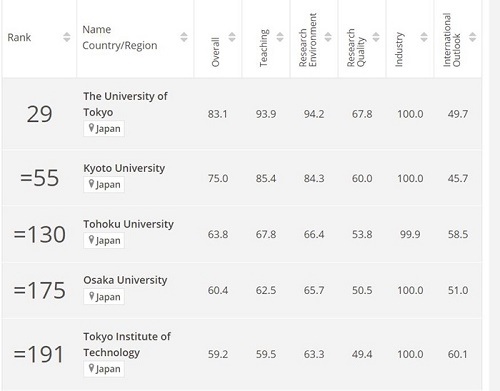The image size is (500, 391).
Task: Sort by Name Country/Region arrows
Action: [x=184, y=37]
